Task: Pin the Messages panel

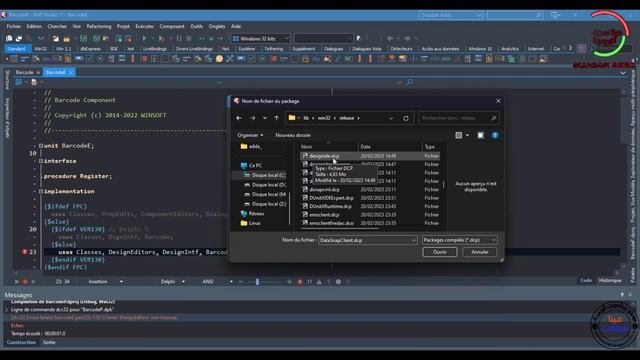Action: (x=622, y=294)
